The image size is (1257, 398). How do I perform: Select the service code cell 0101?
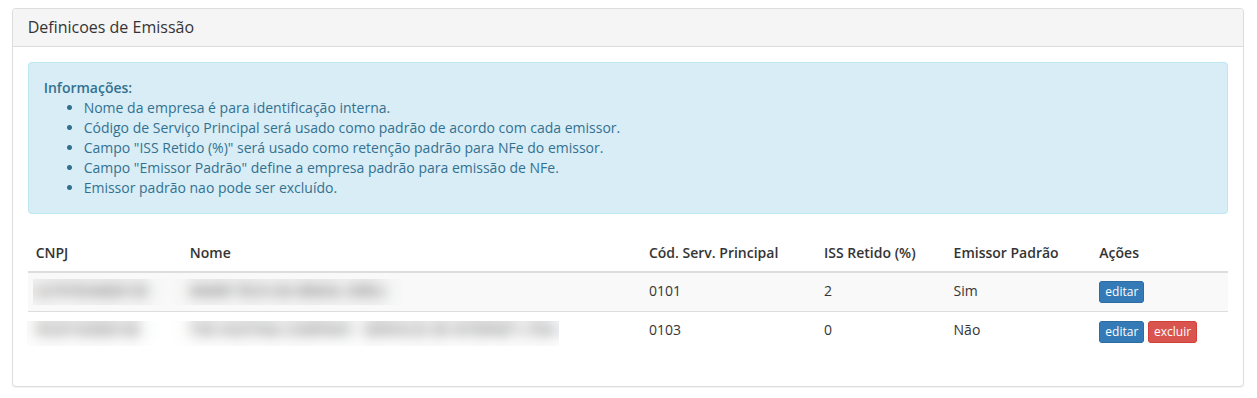tap(665, 292)
